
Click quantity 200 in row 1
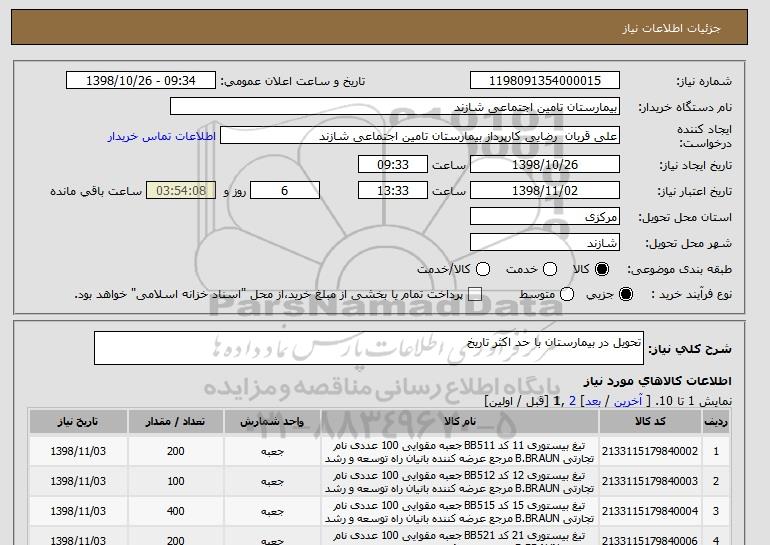pos(175,451)
